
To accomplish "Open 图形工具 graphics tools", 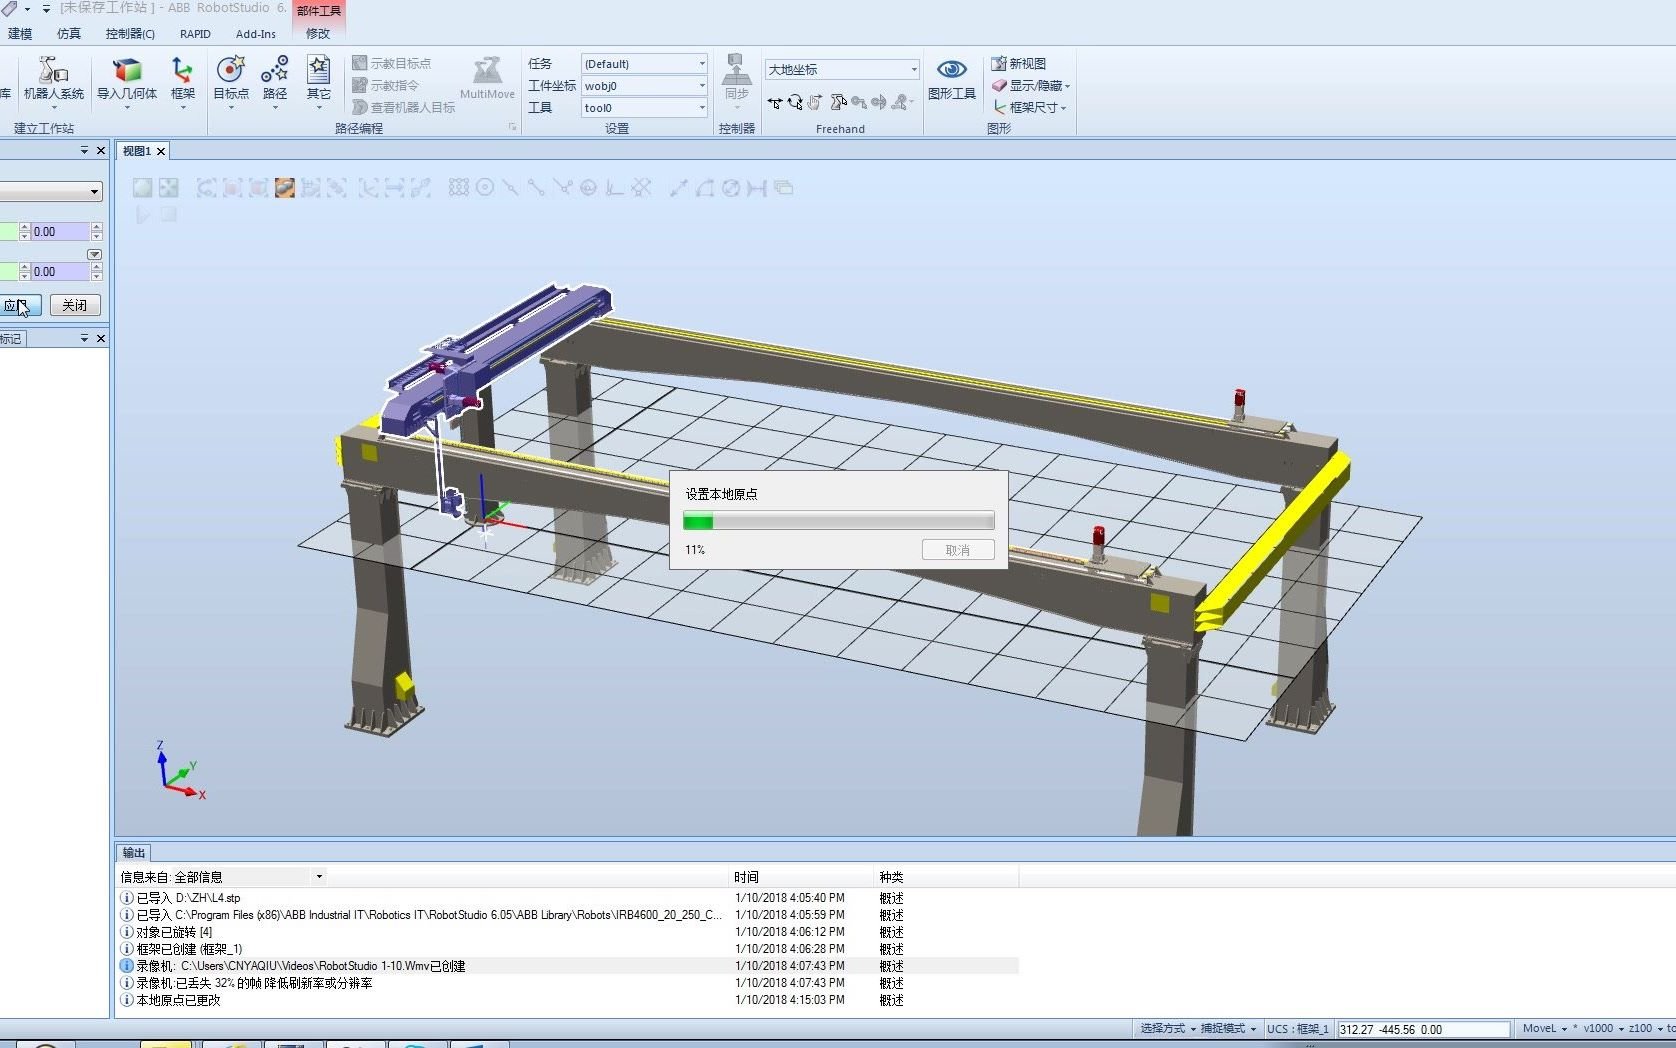I will [951, 79].
